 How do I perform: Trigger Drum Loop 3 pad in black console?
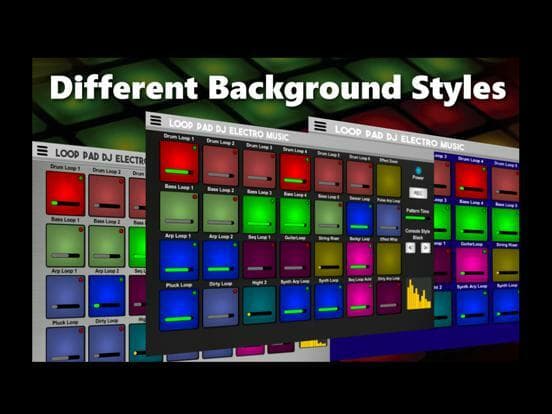pyautogui.click(x=259, y=169)
